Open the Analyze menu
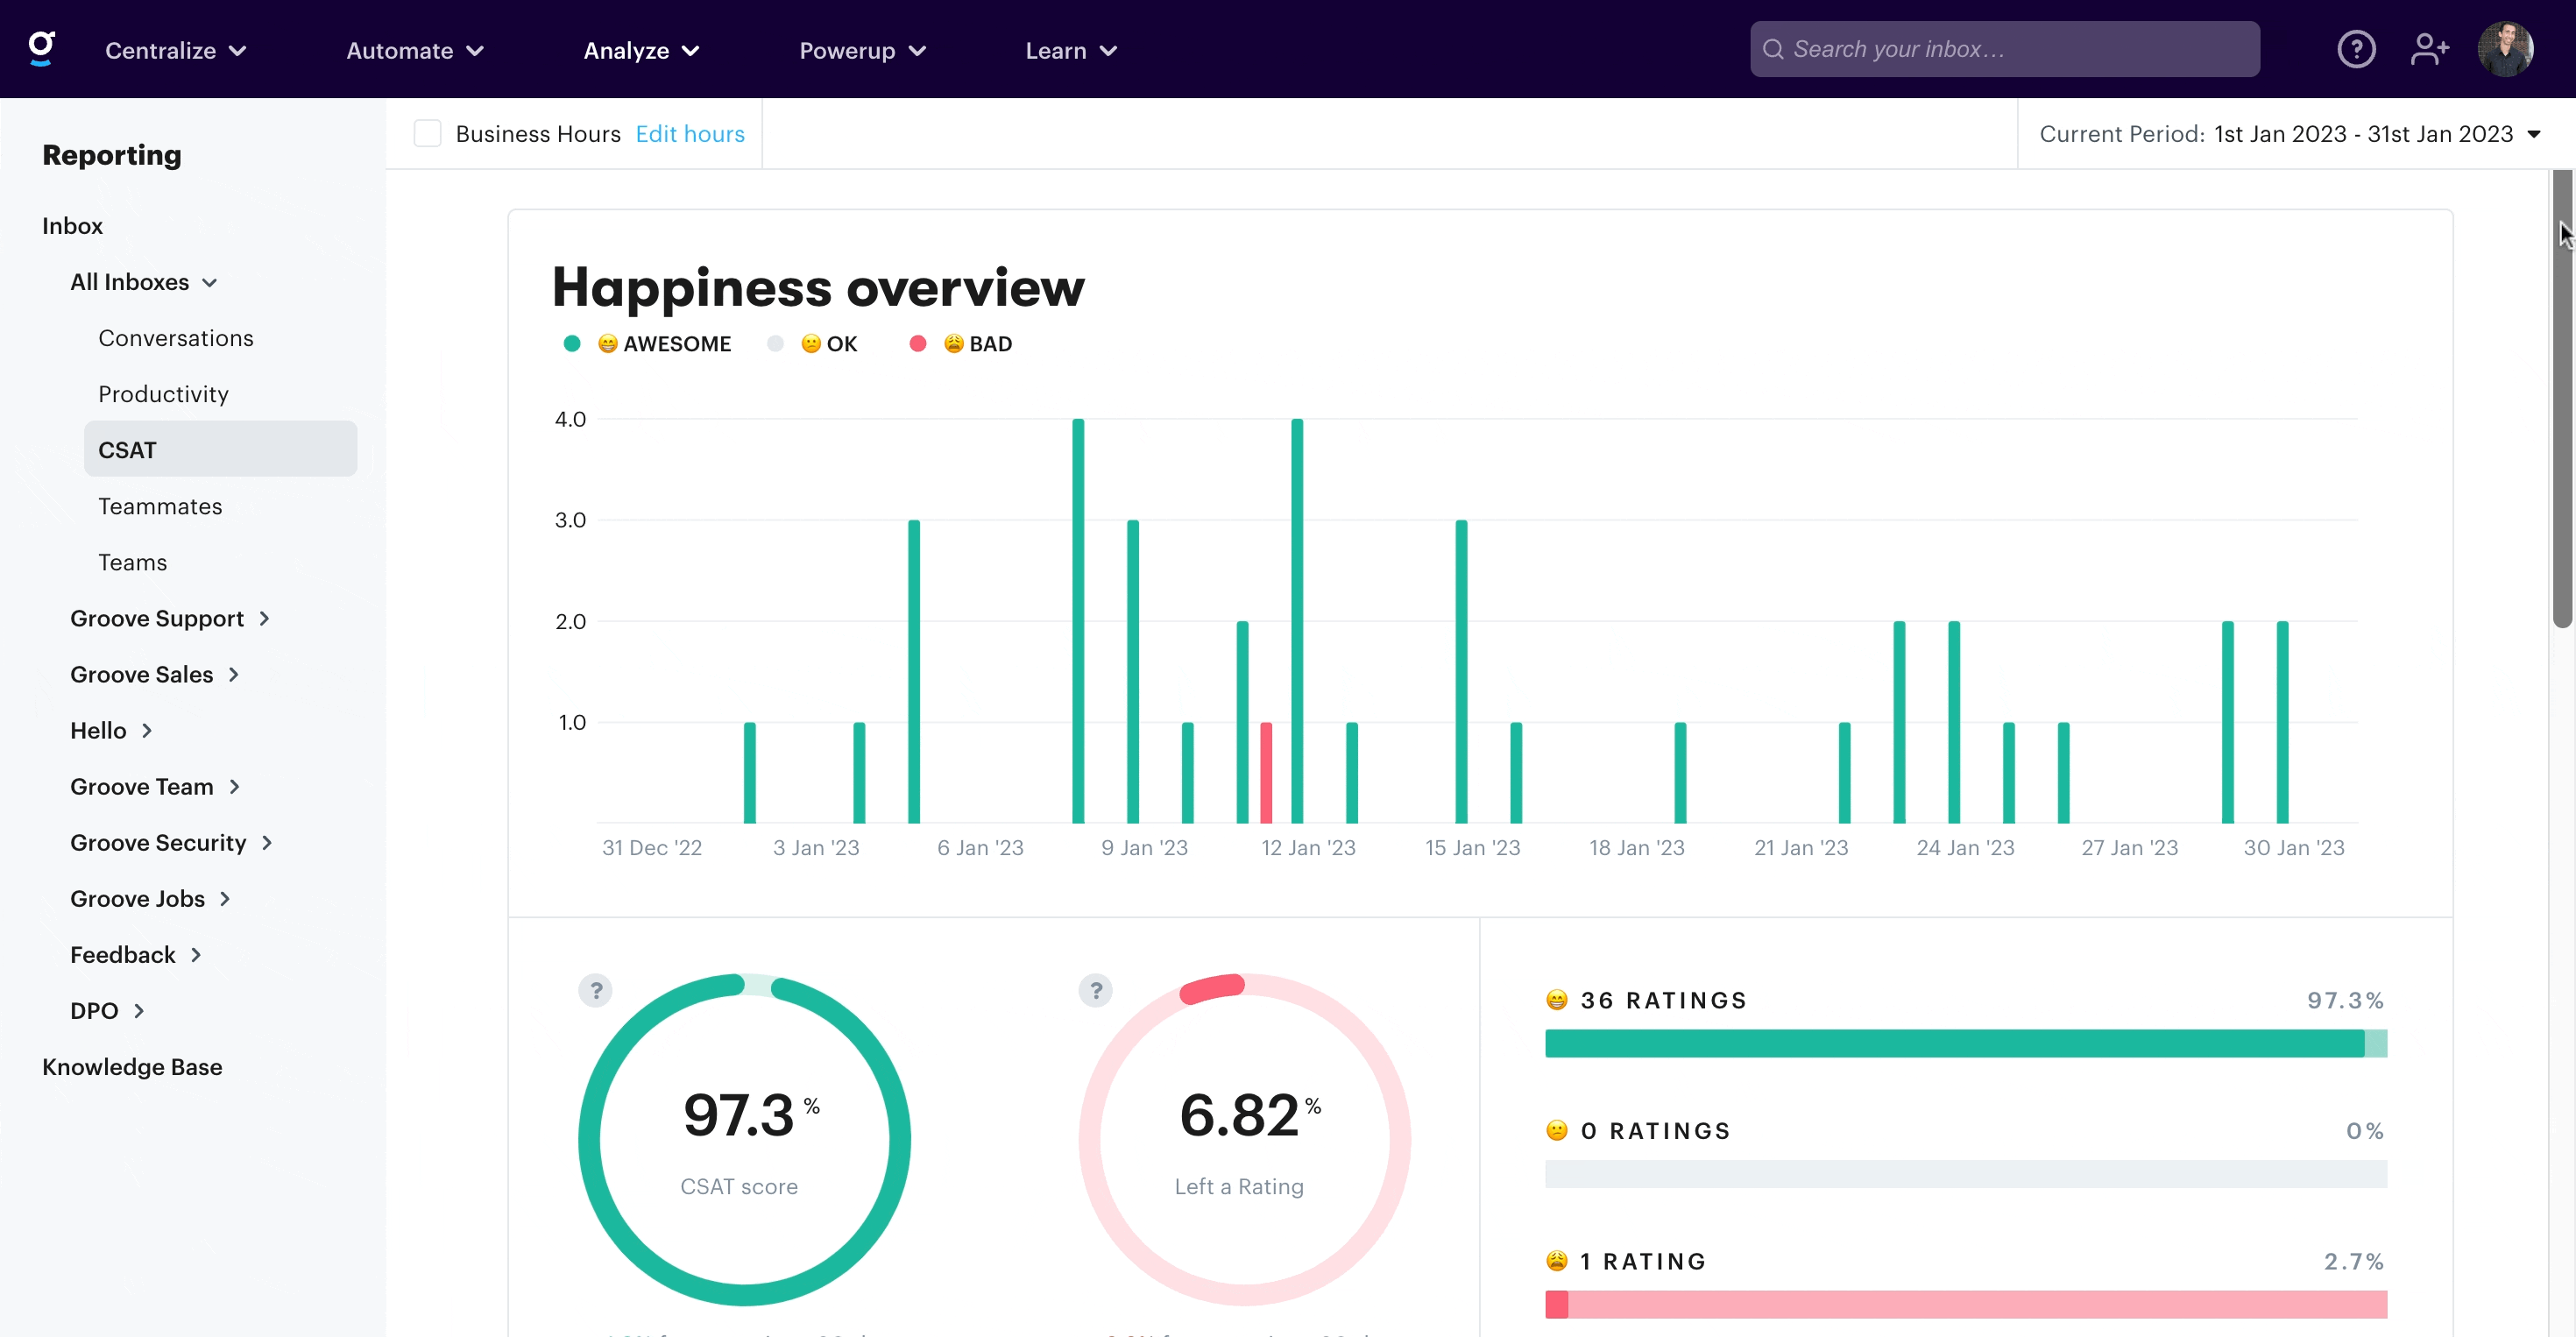 [x=640, y=50]
